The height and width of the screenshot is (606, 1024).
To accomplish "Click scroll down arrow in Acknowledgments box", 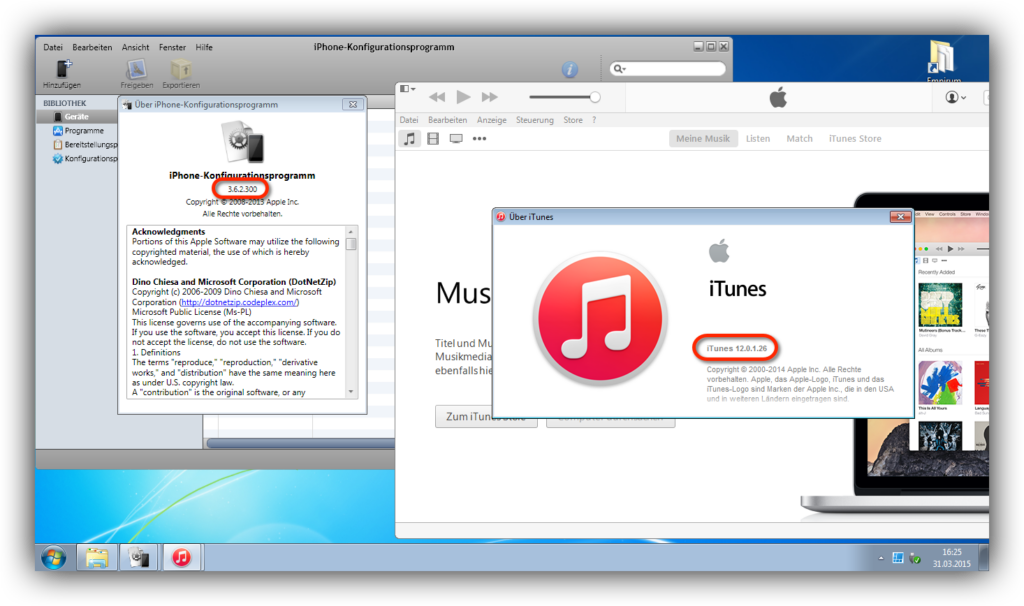I will coord(351,392).
